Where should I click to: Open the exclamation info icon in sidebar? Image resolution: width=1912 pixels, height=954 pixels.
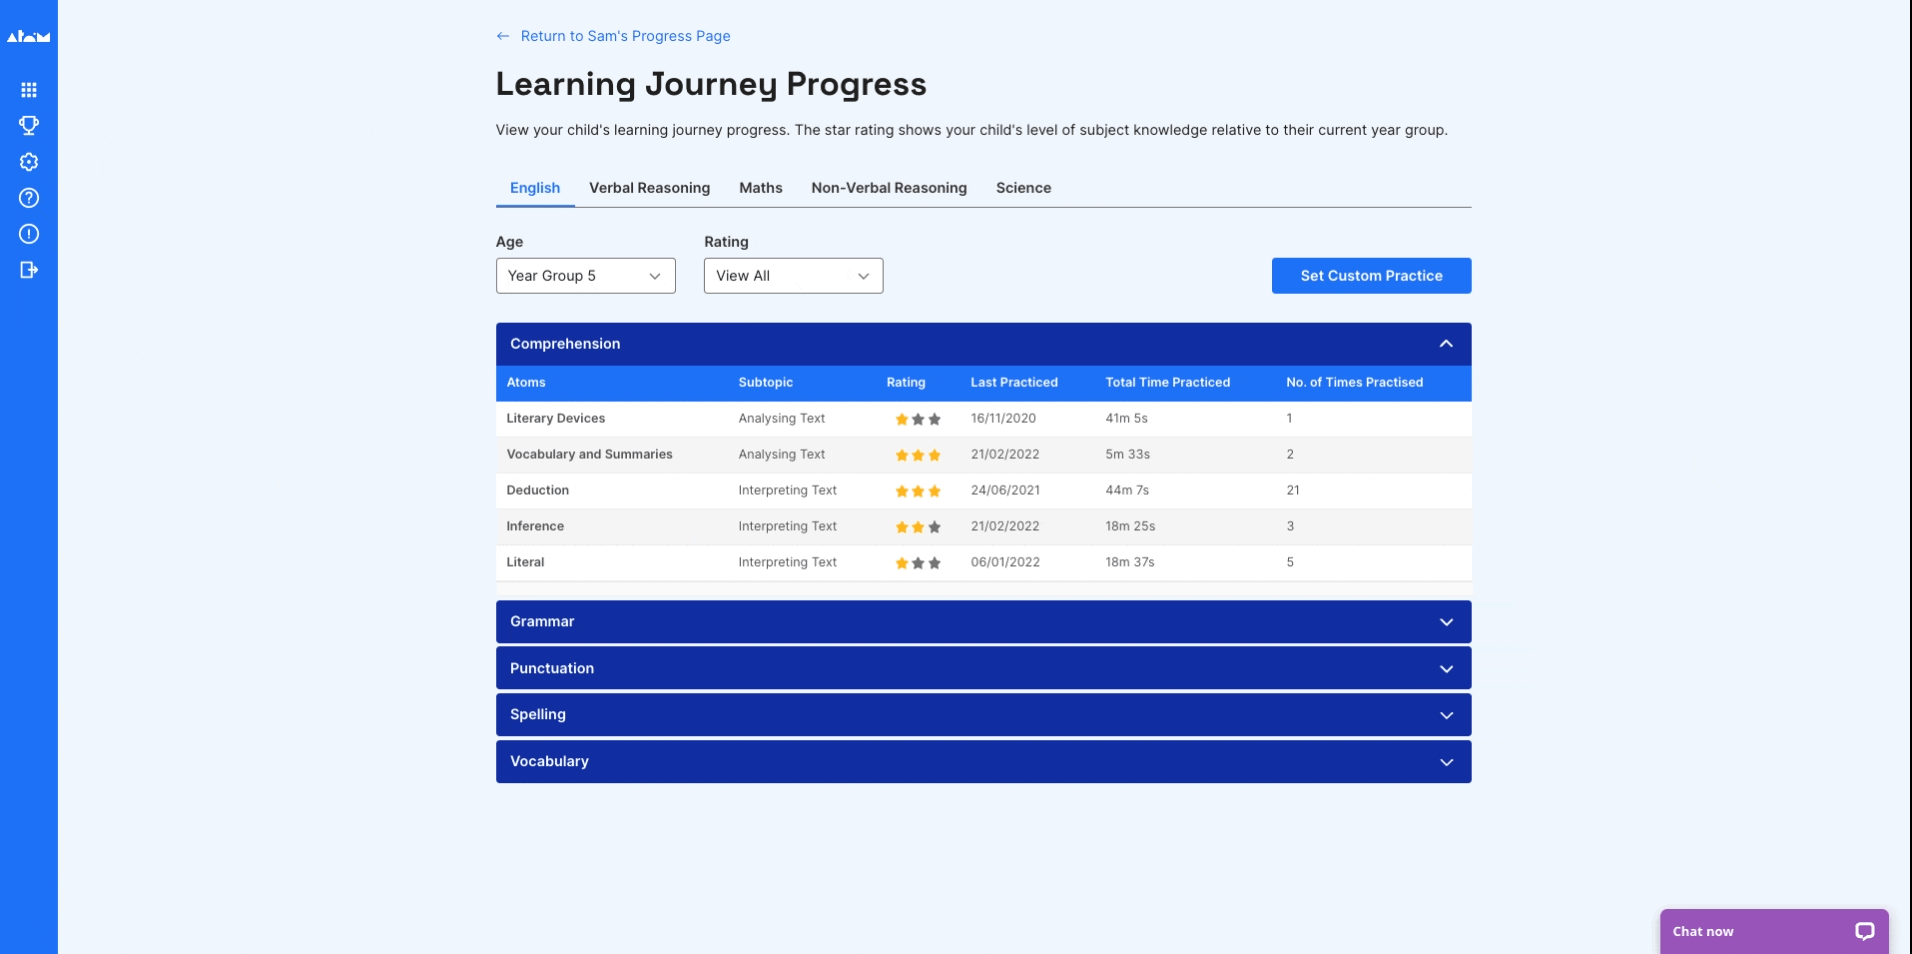coord(29,234)
